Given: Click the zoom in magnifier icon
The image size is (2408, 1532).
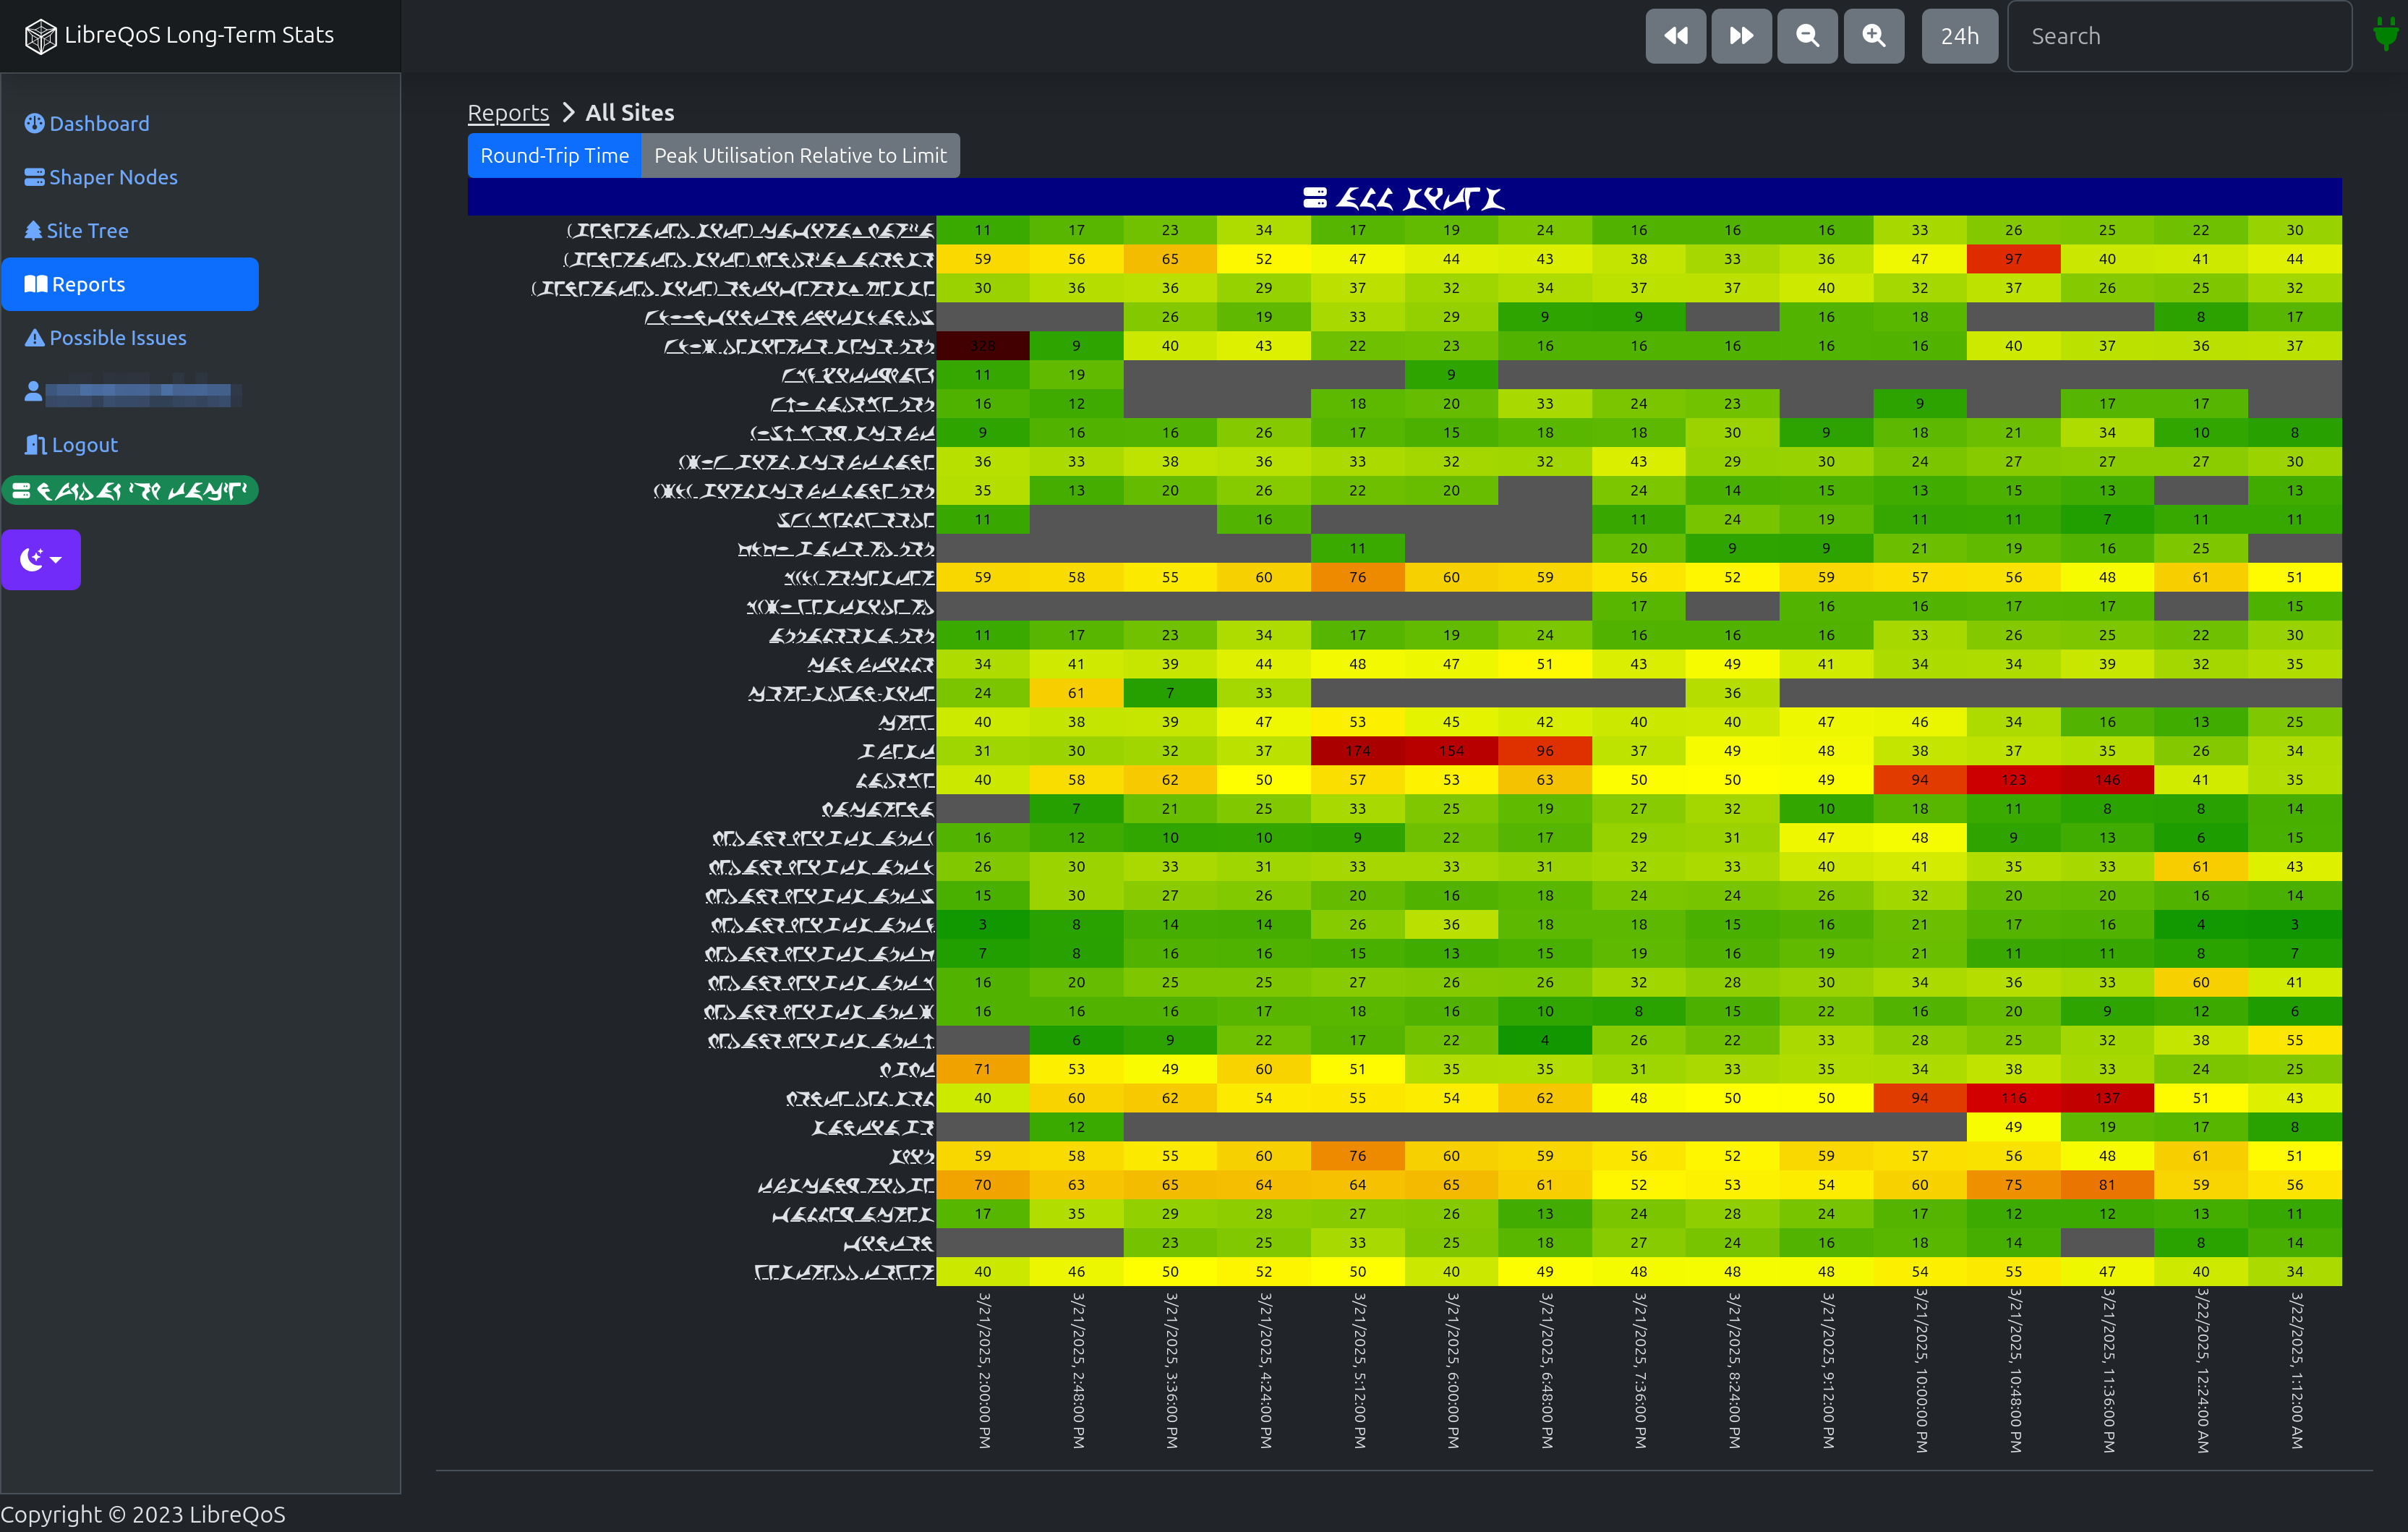Looking at the screenshot, I should pyautogui.click(x=1873, y=36).
